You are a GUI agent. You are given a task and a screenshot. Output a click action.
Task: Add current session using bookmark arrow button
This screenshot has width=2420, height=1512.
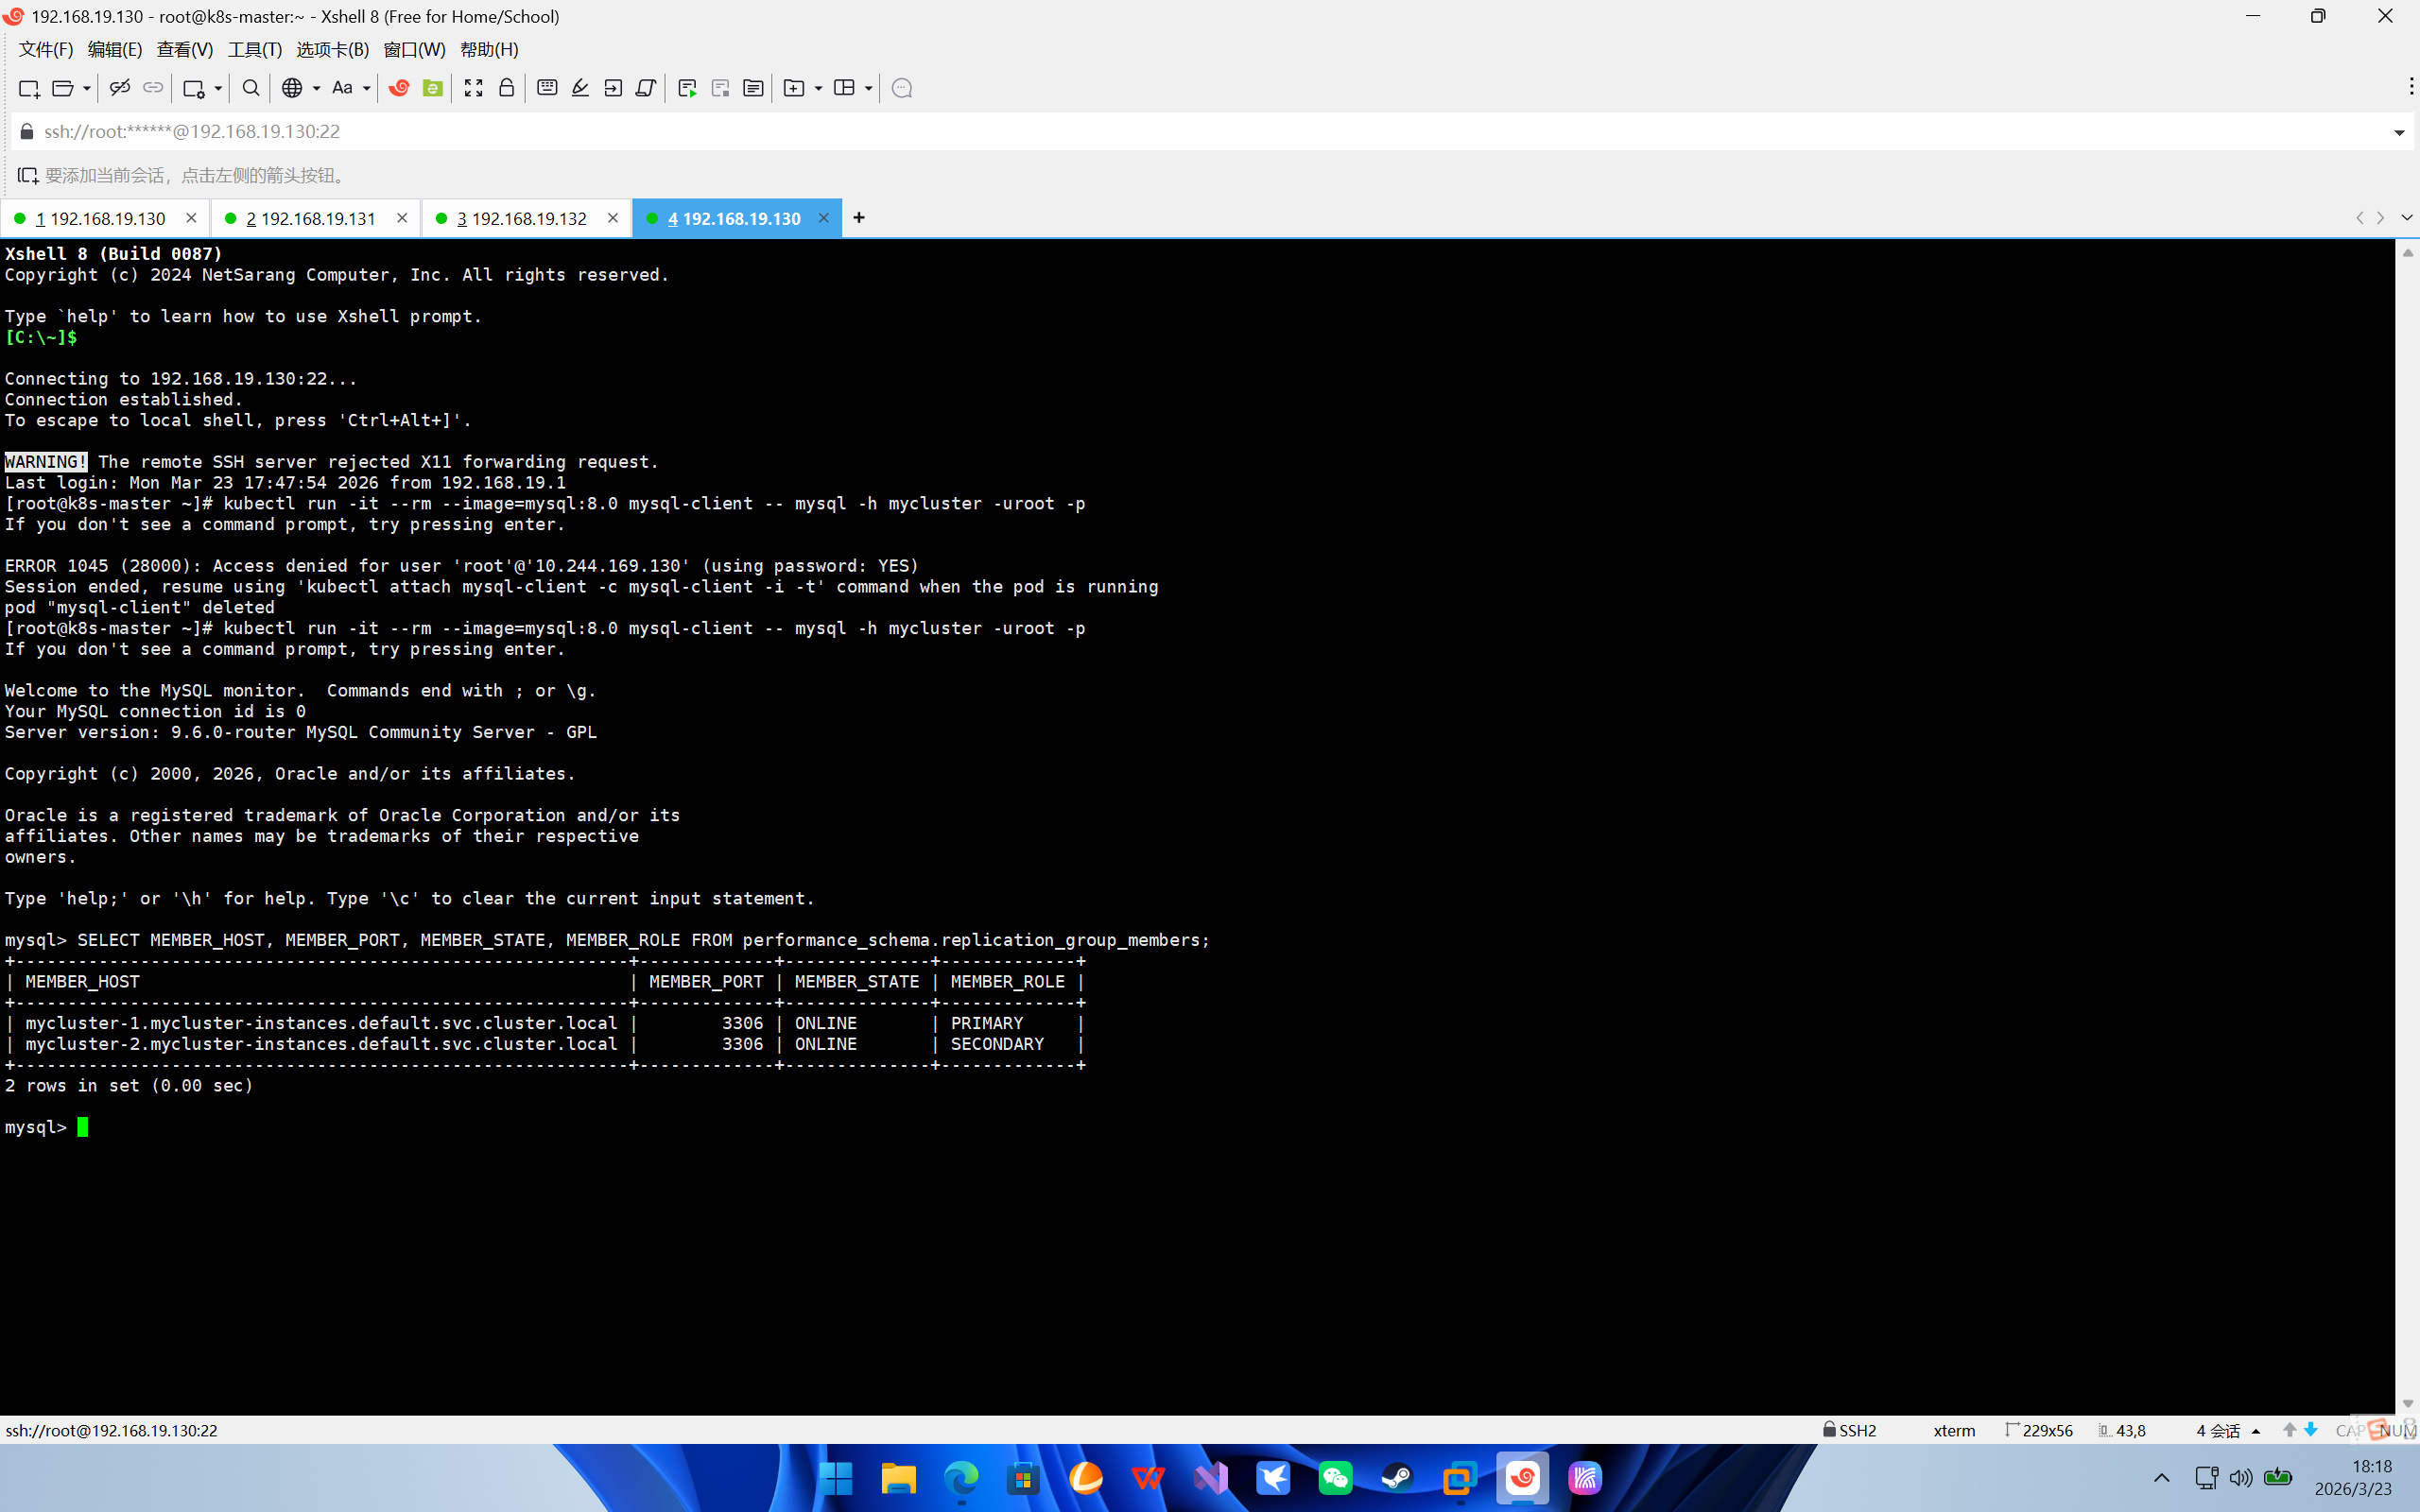pos(28,176)
